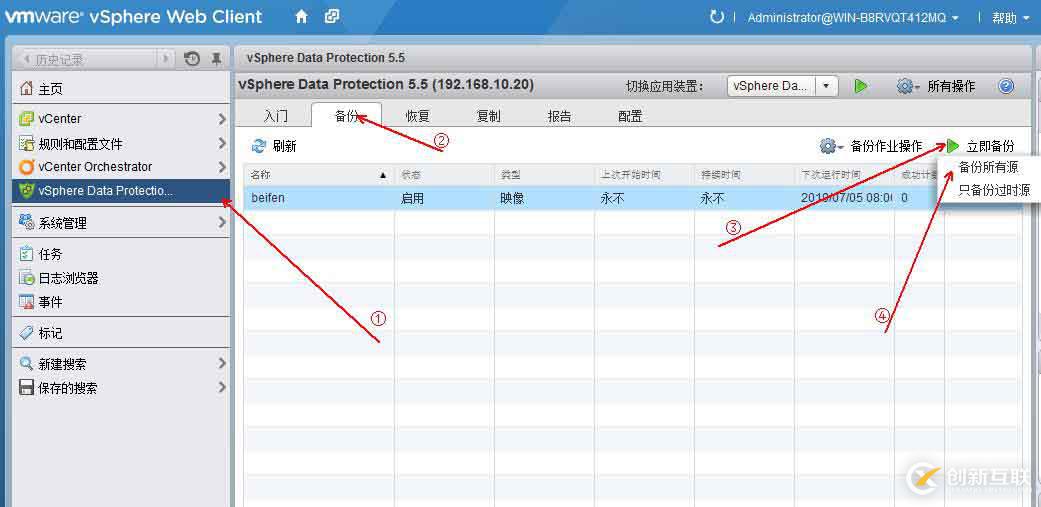Open the blue help question mark icon
Image resolution: width=1041 pixels, height=507 pixels.
pos(1006,86)
